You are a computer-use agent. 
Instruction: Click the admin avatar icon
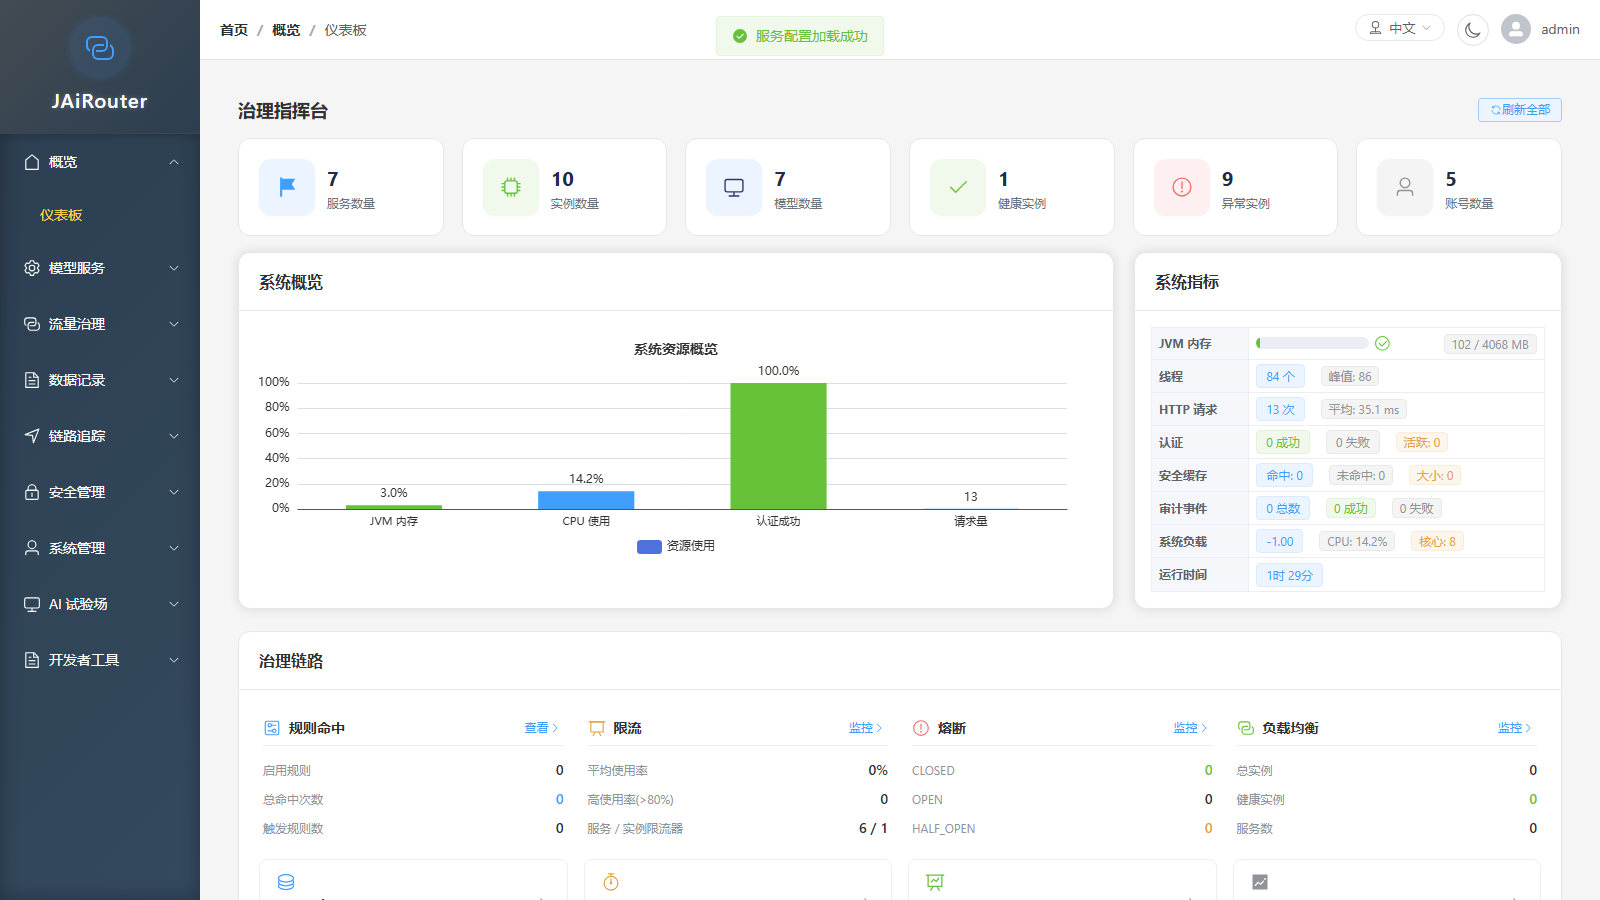point(1516,29)
